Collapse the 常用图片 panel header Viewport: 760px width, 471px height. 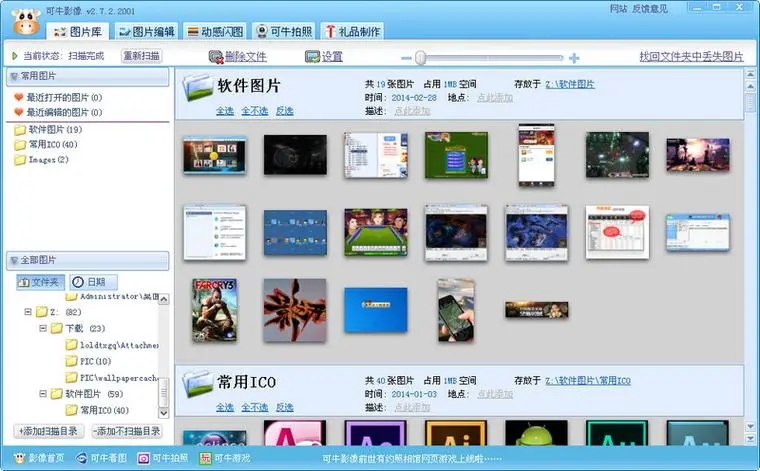click(x=13, y=76)
